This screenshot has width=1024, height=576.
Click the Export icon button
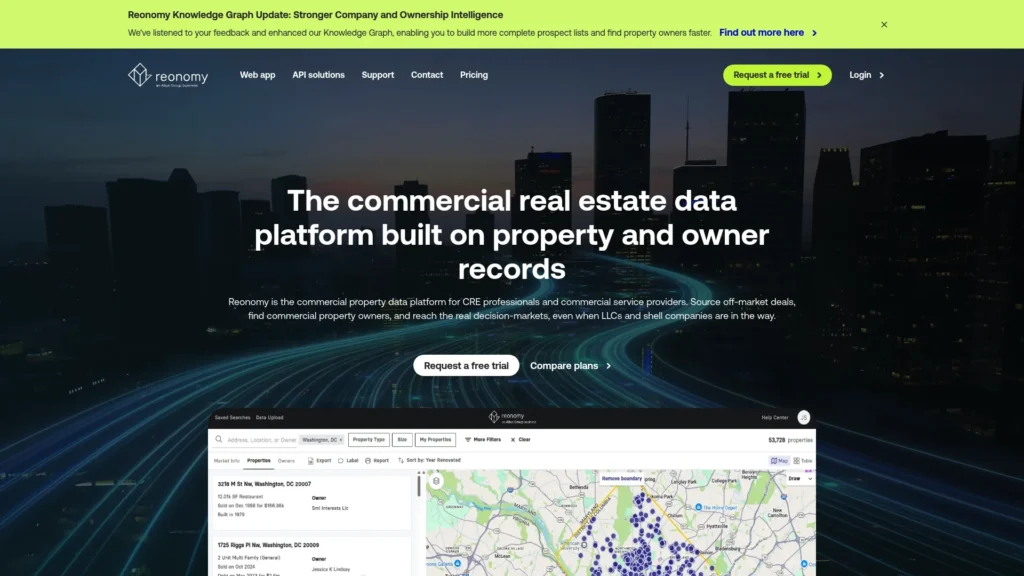[319, 460]
